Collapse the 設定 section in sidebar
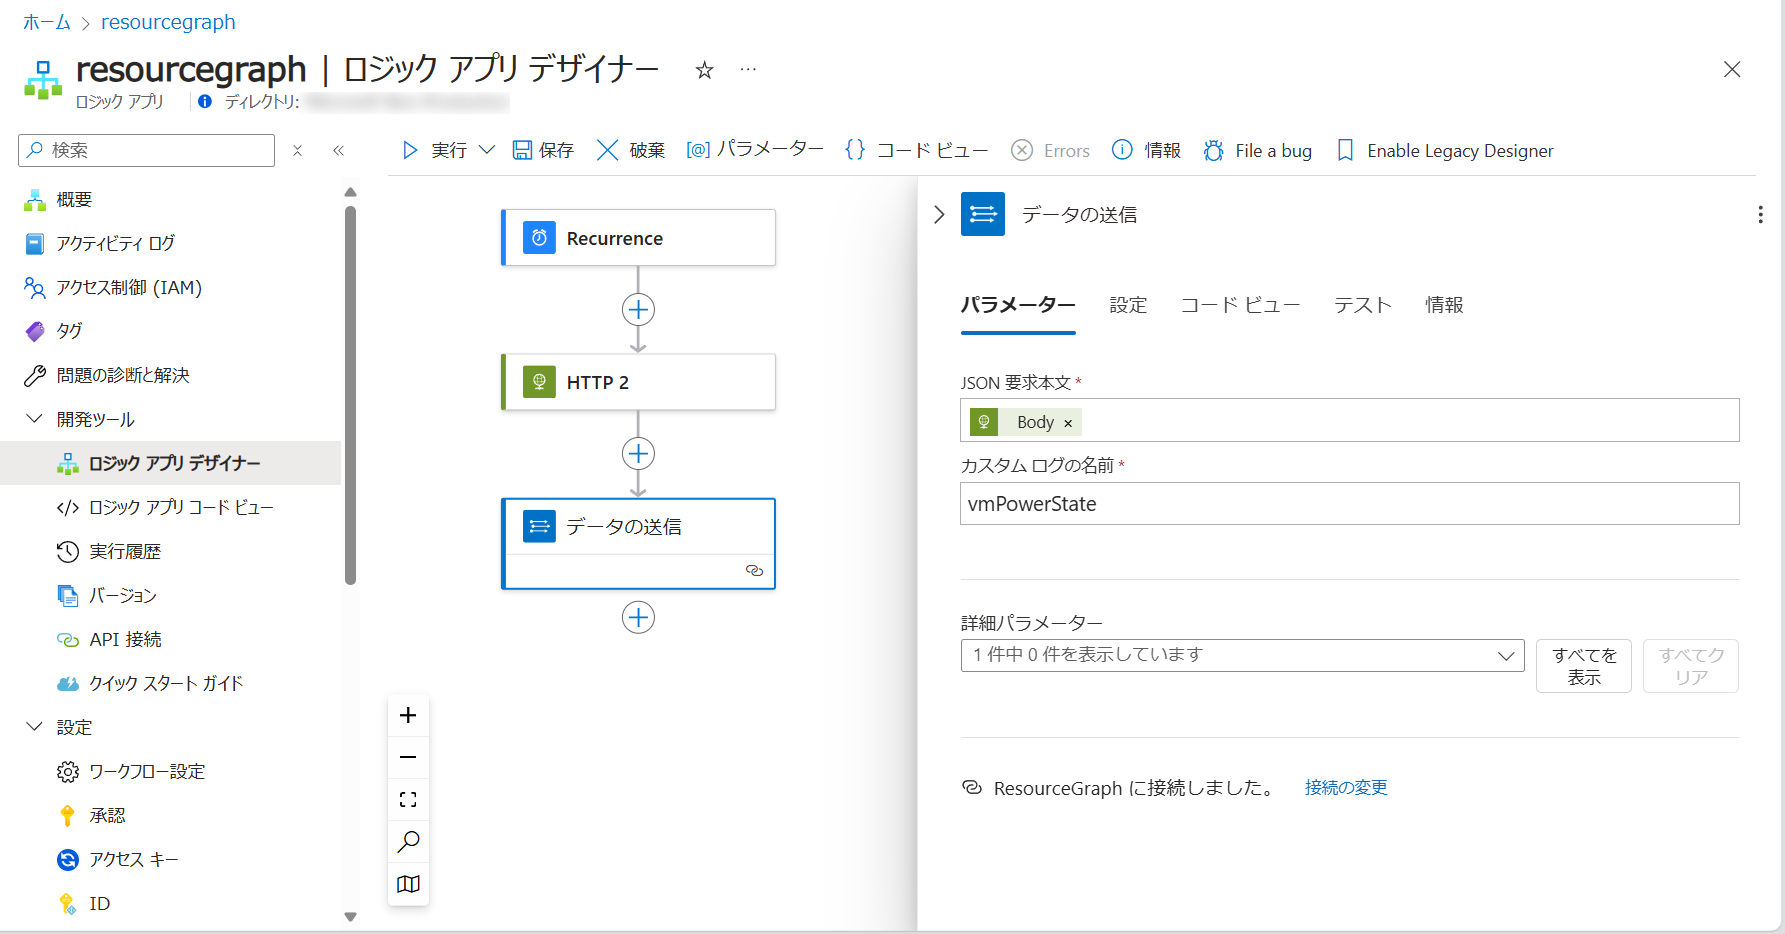Screen dimensions: 1785x934 click(x=34, y=727)
